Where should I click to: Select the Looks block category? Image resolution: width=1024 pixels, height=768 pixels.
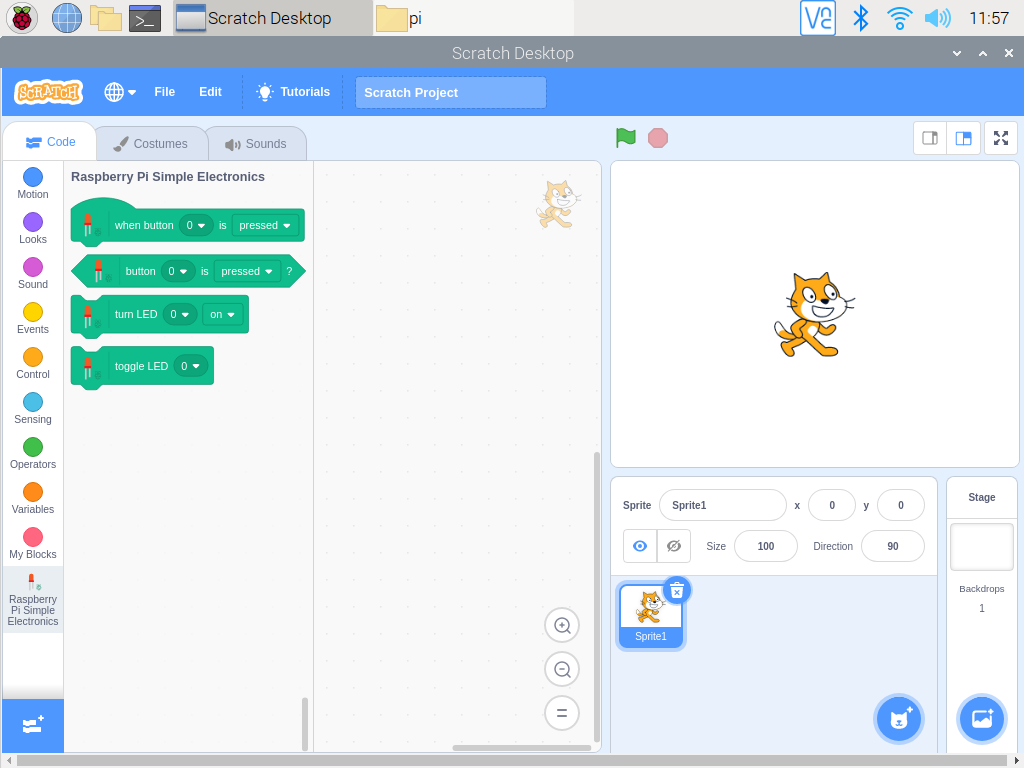pos(33,229)
